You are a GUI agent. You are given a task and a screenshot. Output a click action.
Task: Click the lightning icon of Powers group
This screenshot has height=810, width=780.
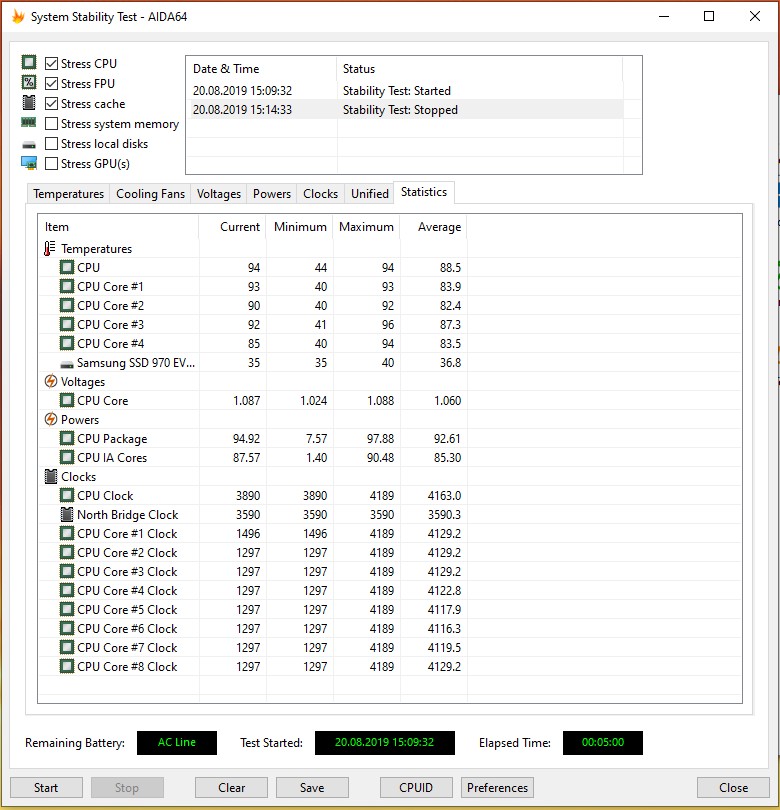pyautogui.click(x=51, y=419)
